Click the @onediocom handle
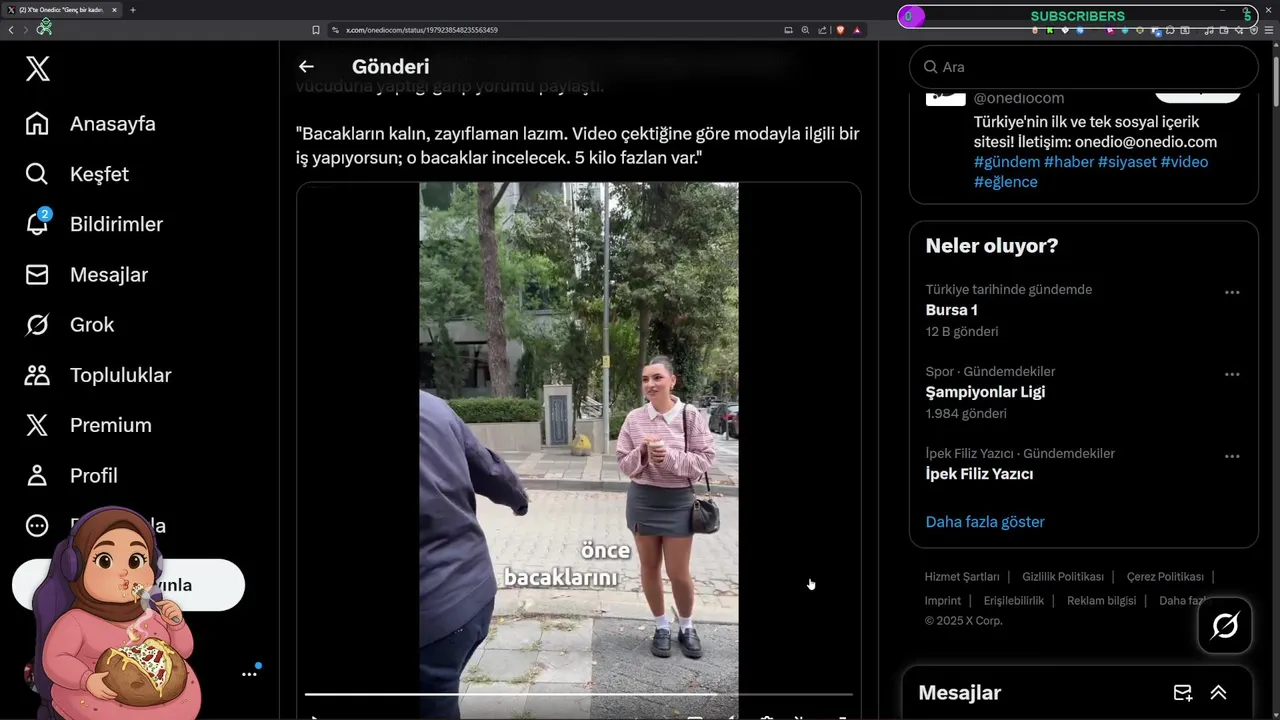This screenshot has width=1280, height=720. [x=1019, y=98]
